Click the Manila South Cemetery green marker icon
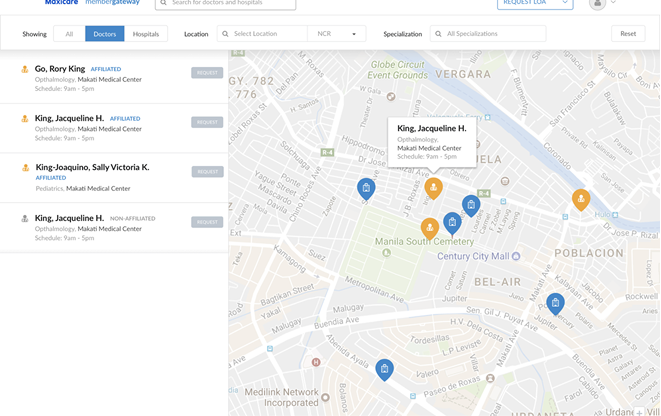Viewport: 661px width, 416px height. pos(386,253)
